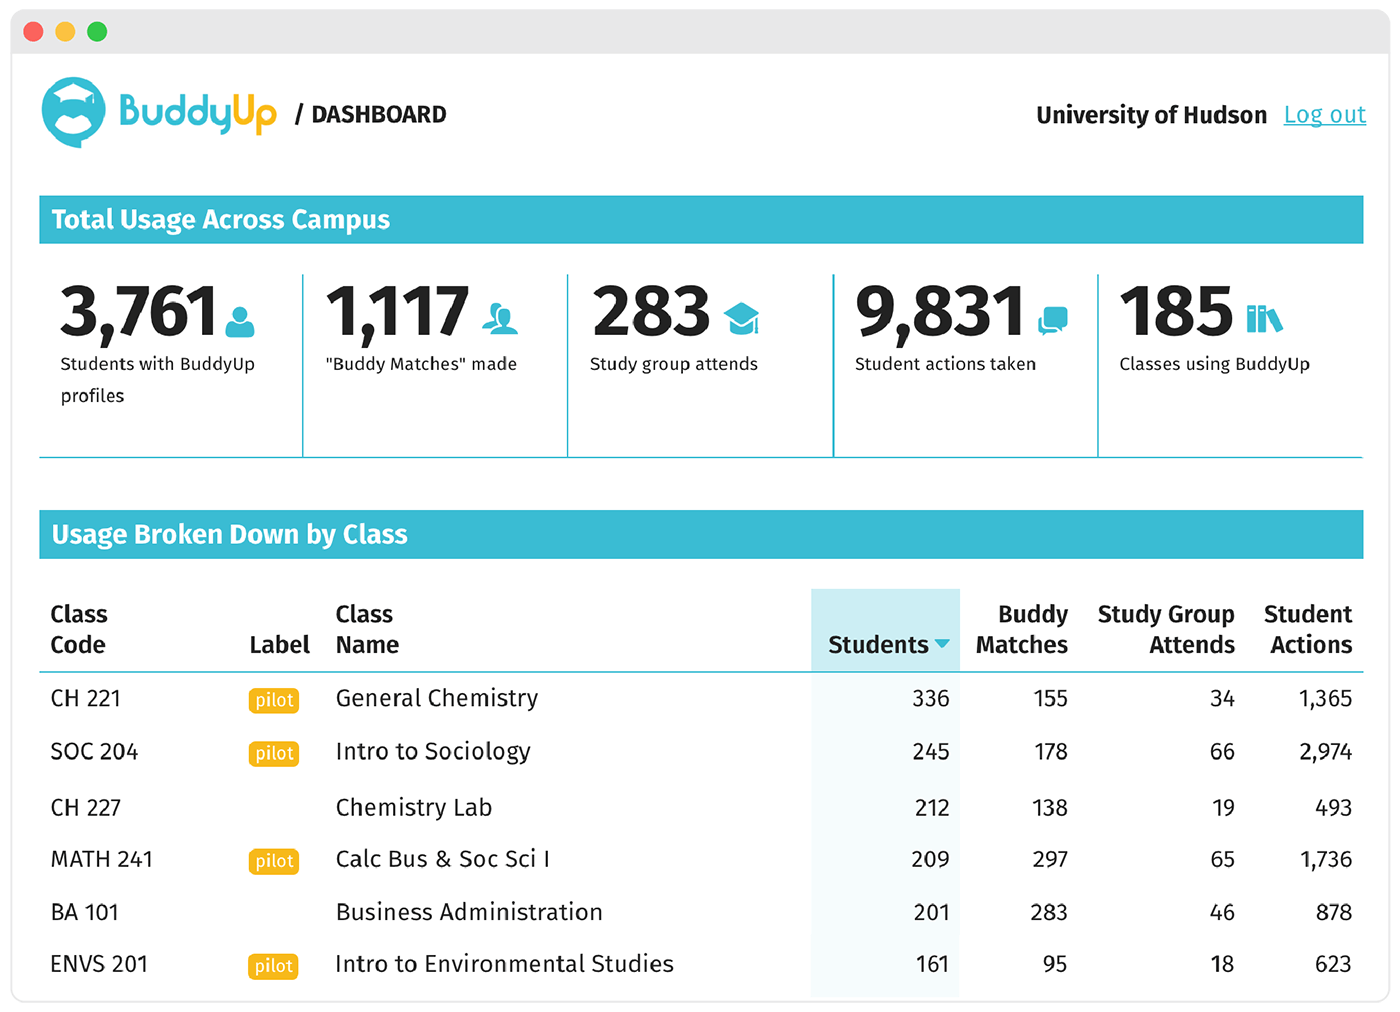Click the buddy match icon beside 1,117
The image size is (1400, 1012).
[x=500, y=318]
